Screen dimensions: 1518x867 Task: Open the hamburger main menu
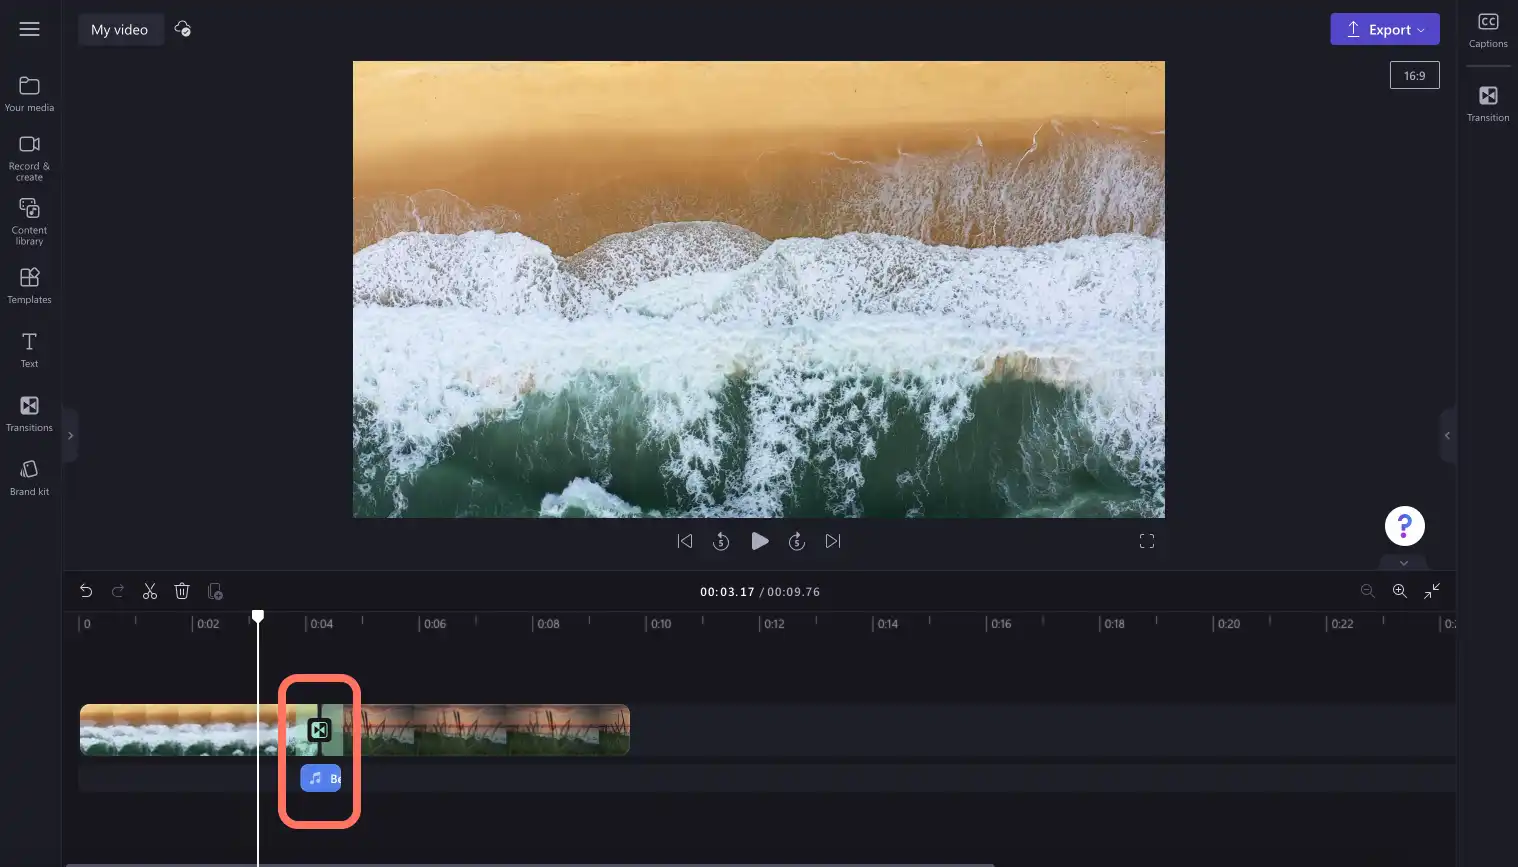point(30,29)
